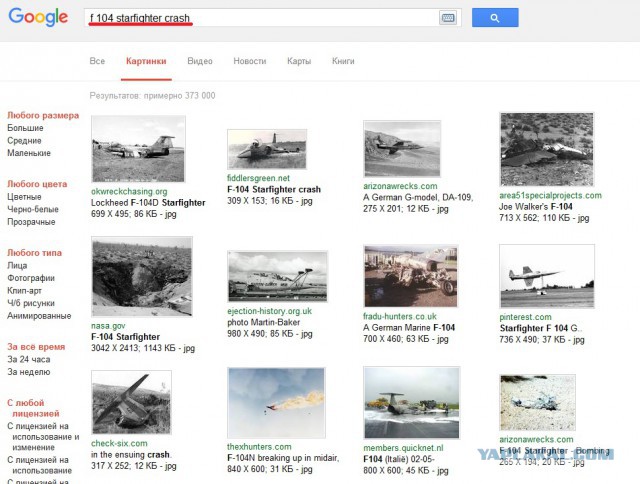Viewport: 640px width, 484px height.
Task: Visit the fradu-hunters.co.uk link
Action: [400, 316]
